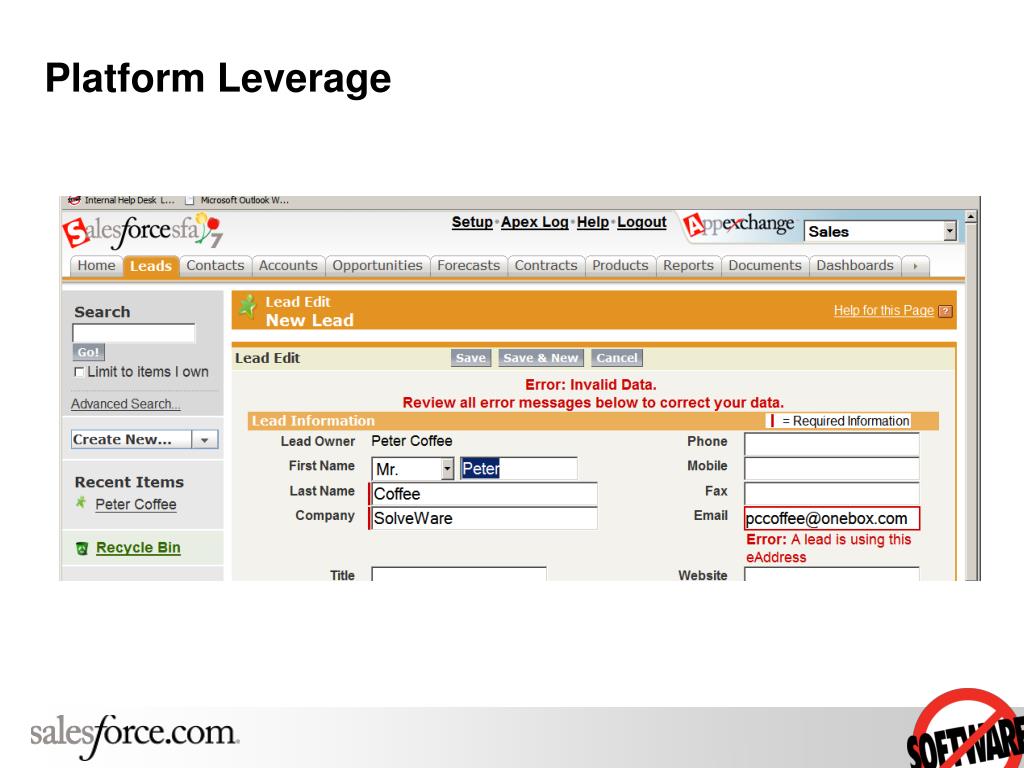Open the Documents tab

(x=765, y=266)
